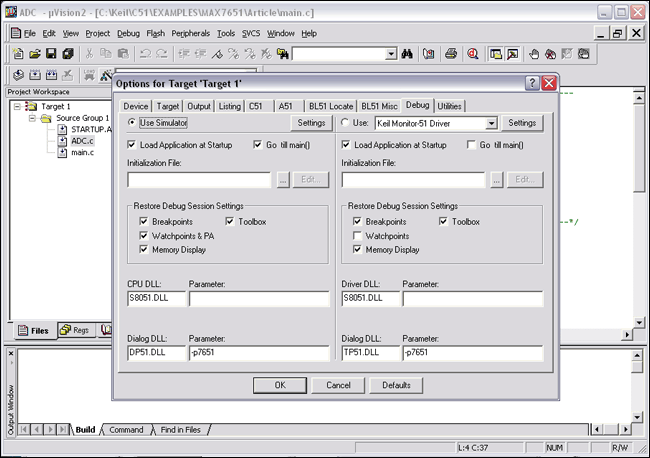The height and width of the screenshot is (458, 650).
Task: Click the Find in Files toolbar icon
Action: [x=283, y=54]
